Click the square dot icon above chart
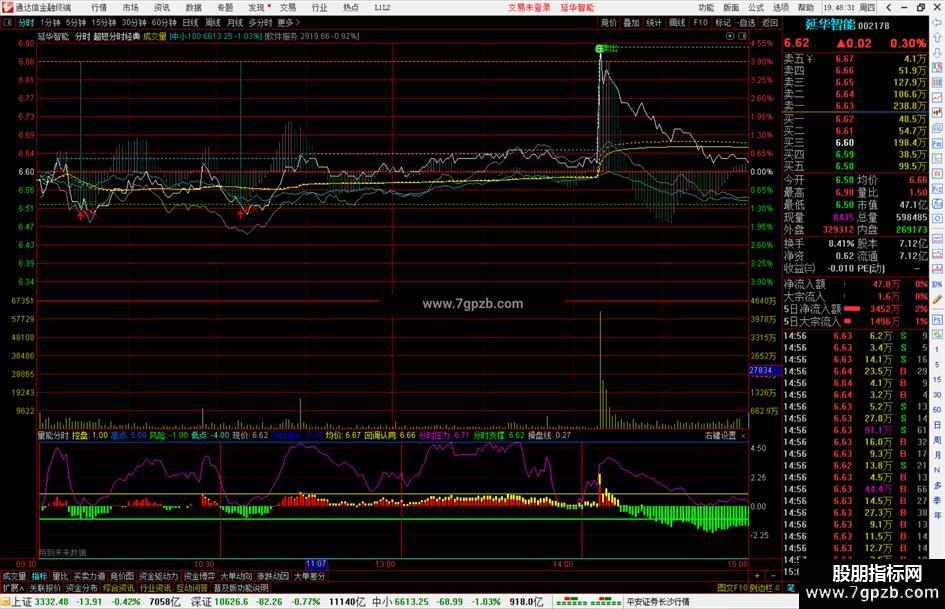945x609 pixels. pos(730,36)
